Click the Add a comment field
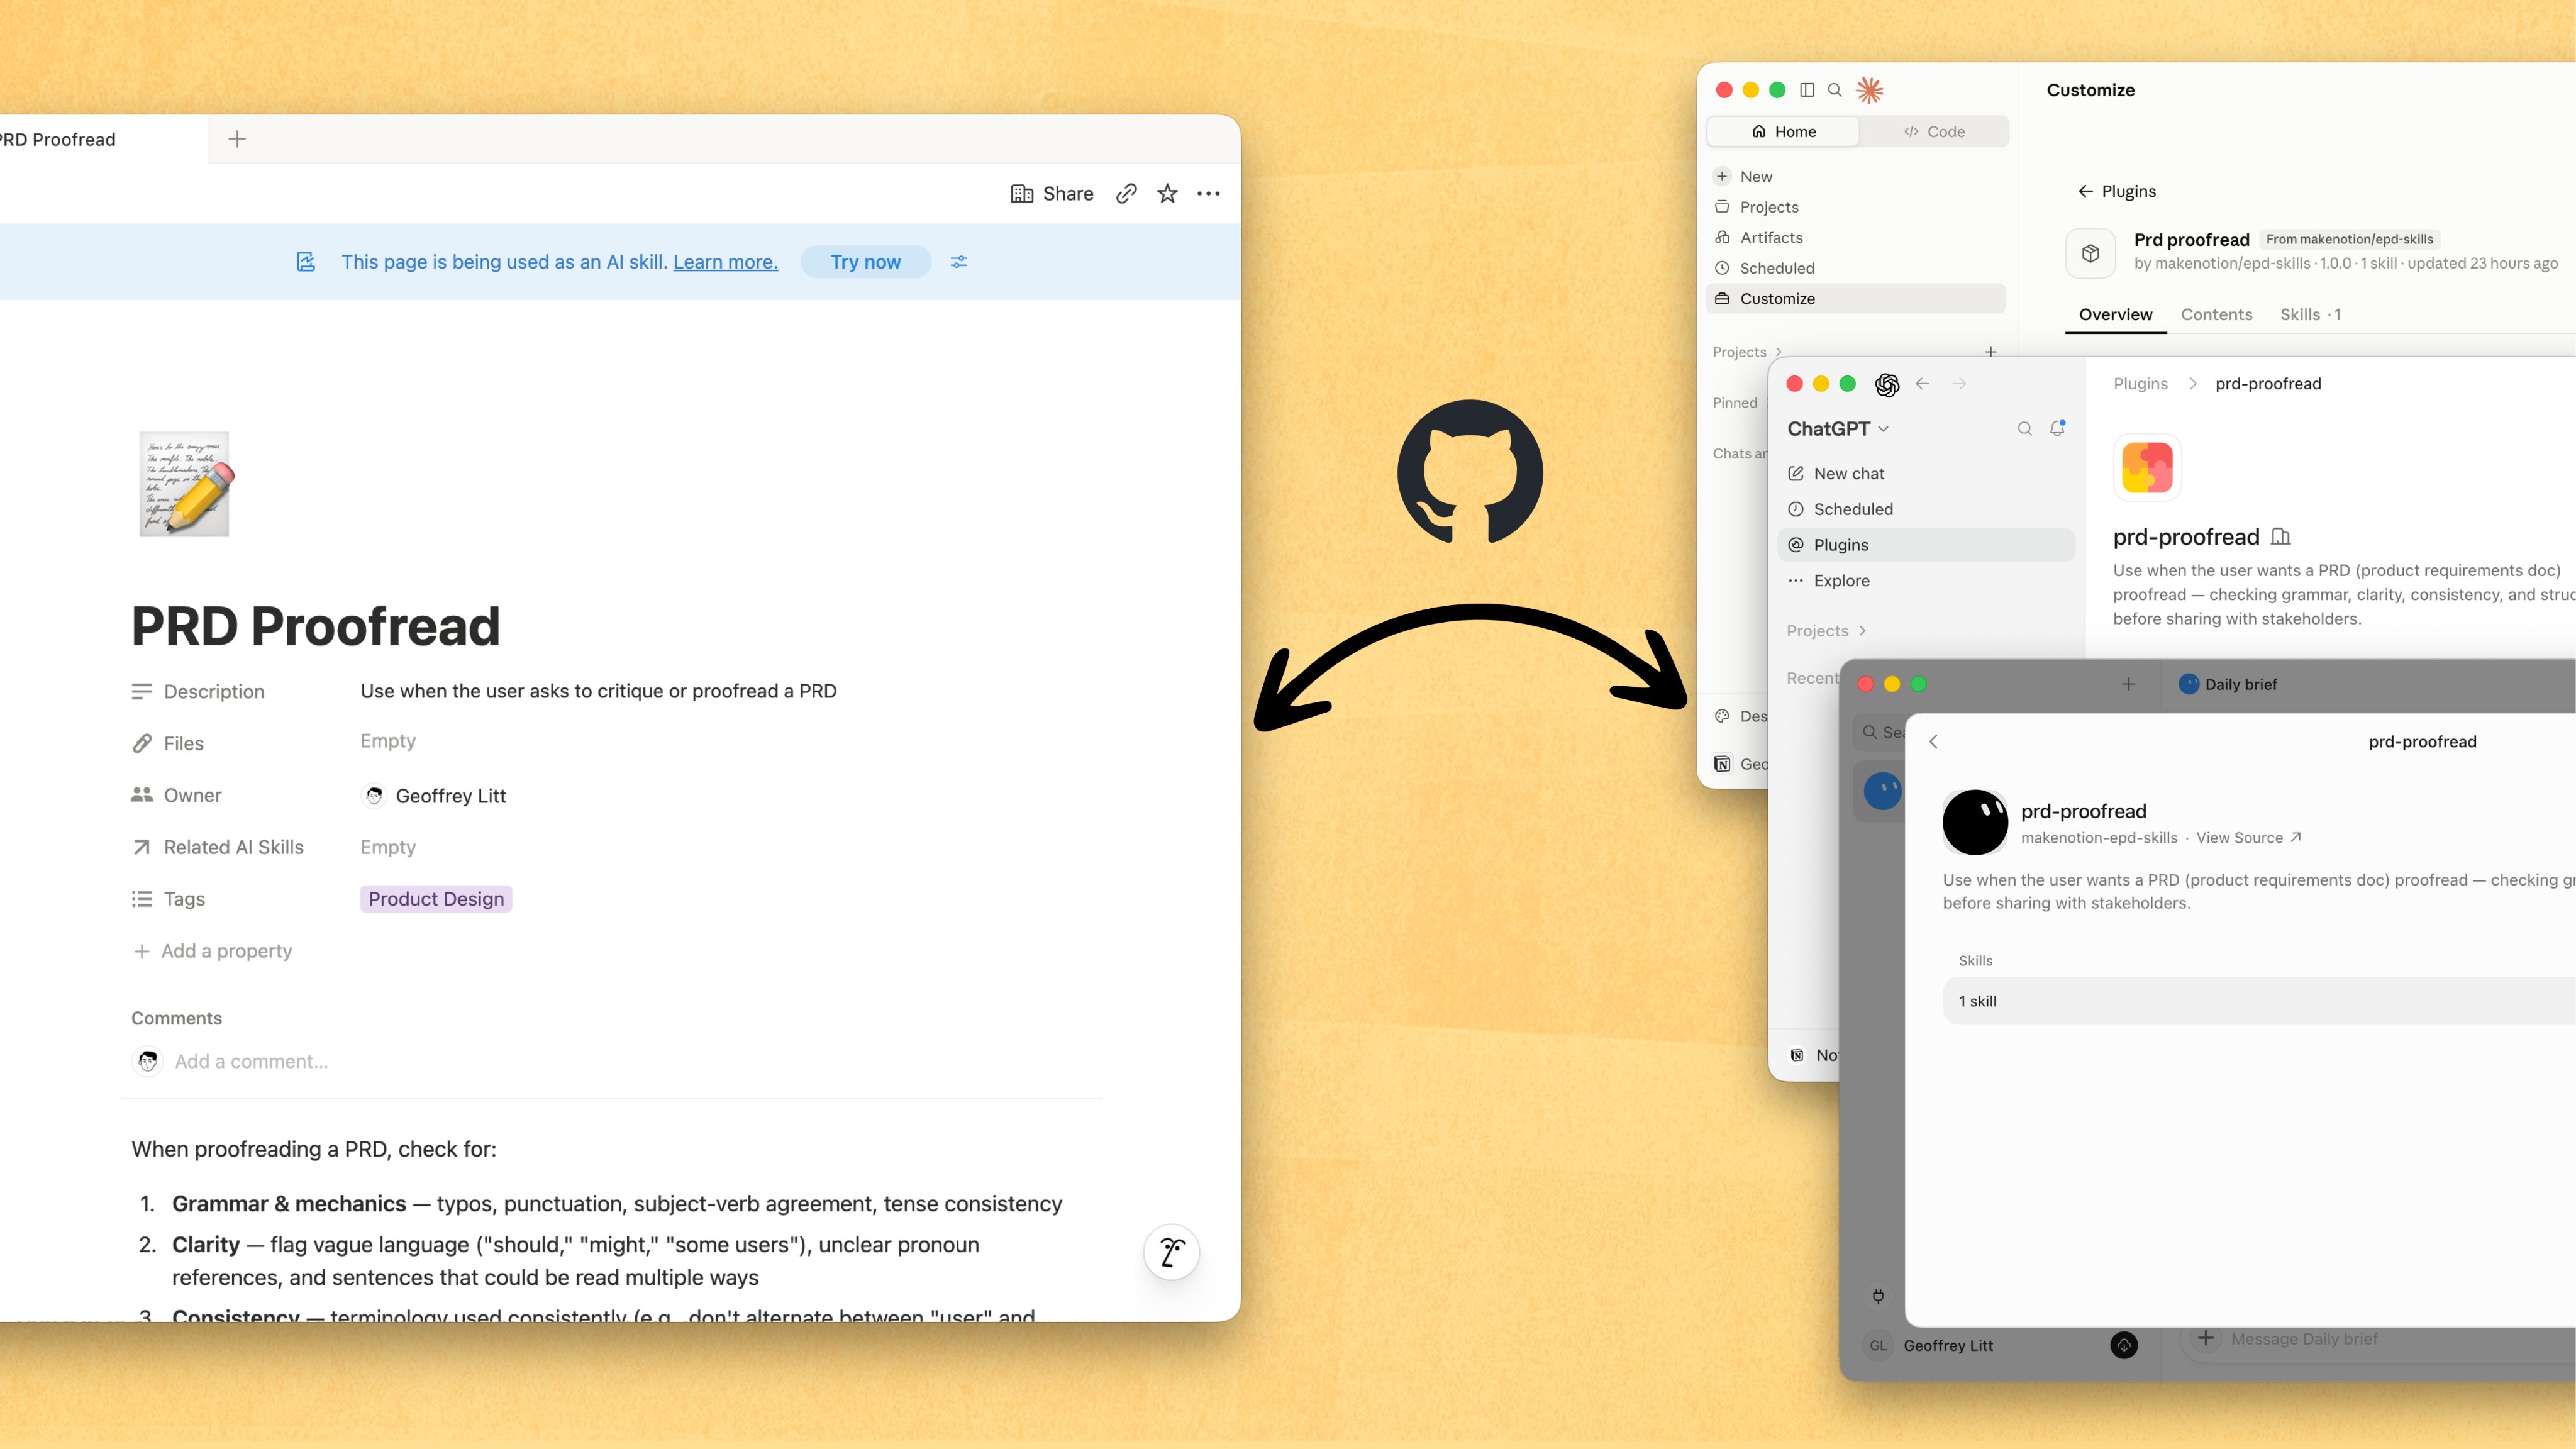The image size is (2576, 1449). coord(251,1061)
